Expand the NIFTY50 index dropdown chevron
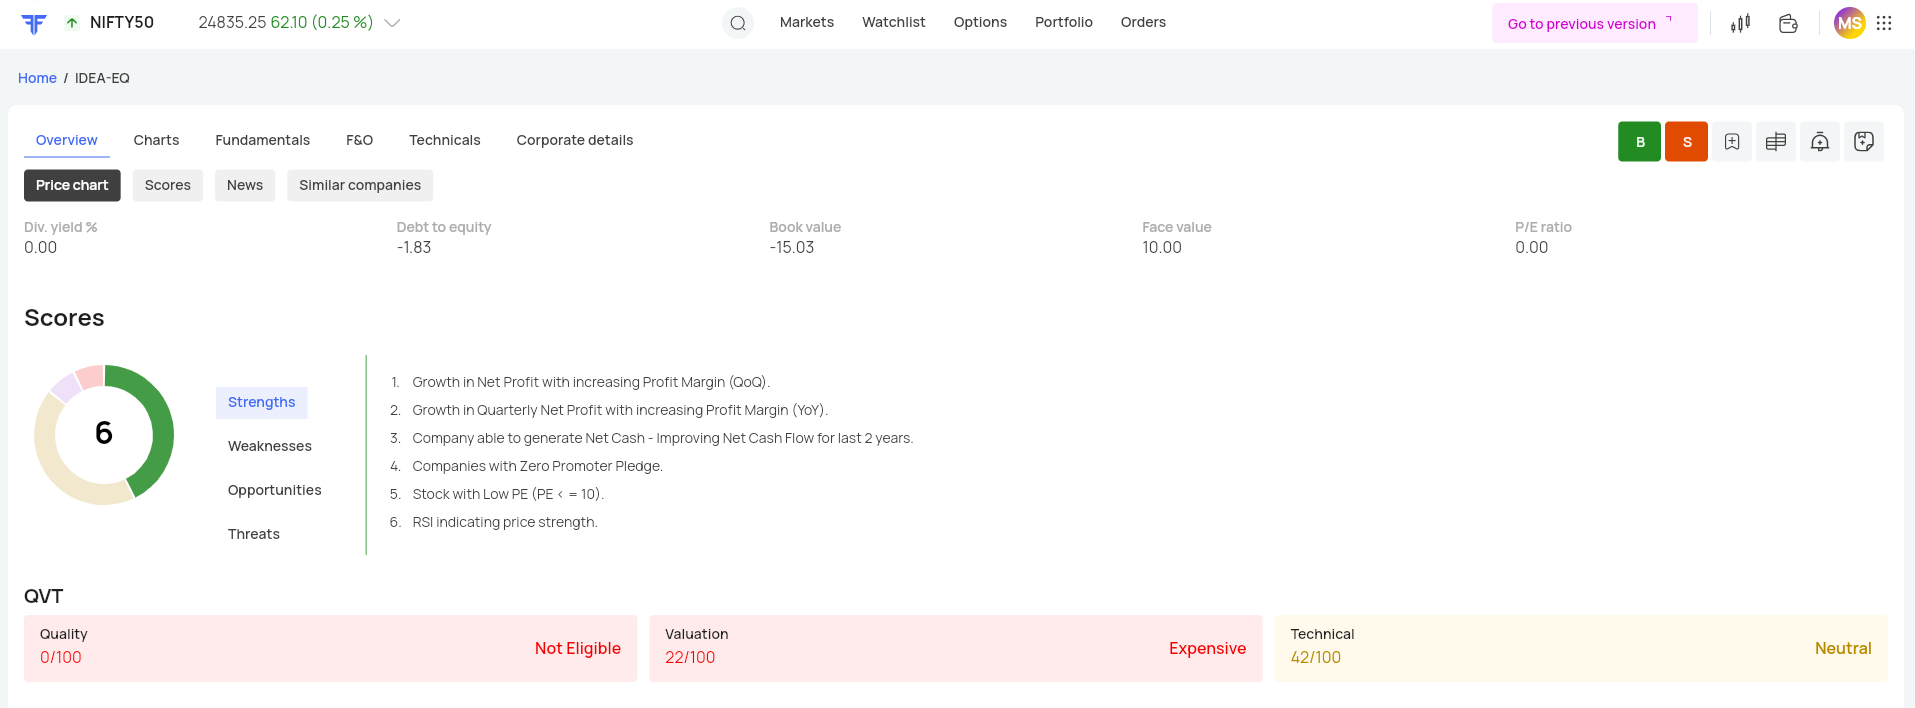Viewport: 1915px width, 708px height. (392, 23)
